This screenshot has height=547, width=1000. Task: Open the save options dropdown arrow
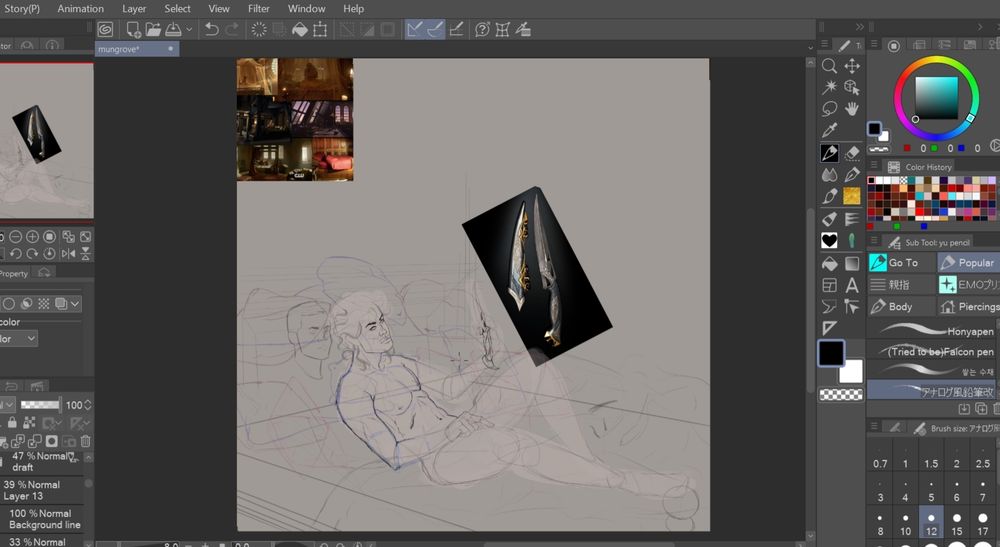pos(189,29)
